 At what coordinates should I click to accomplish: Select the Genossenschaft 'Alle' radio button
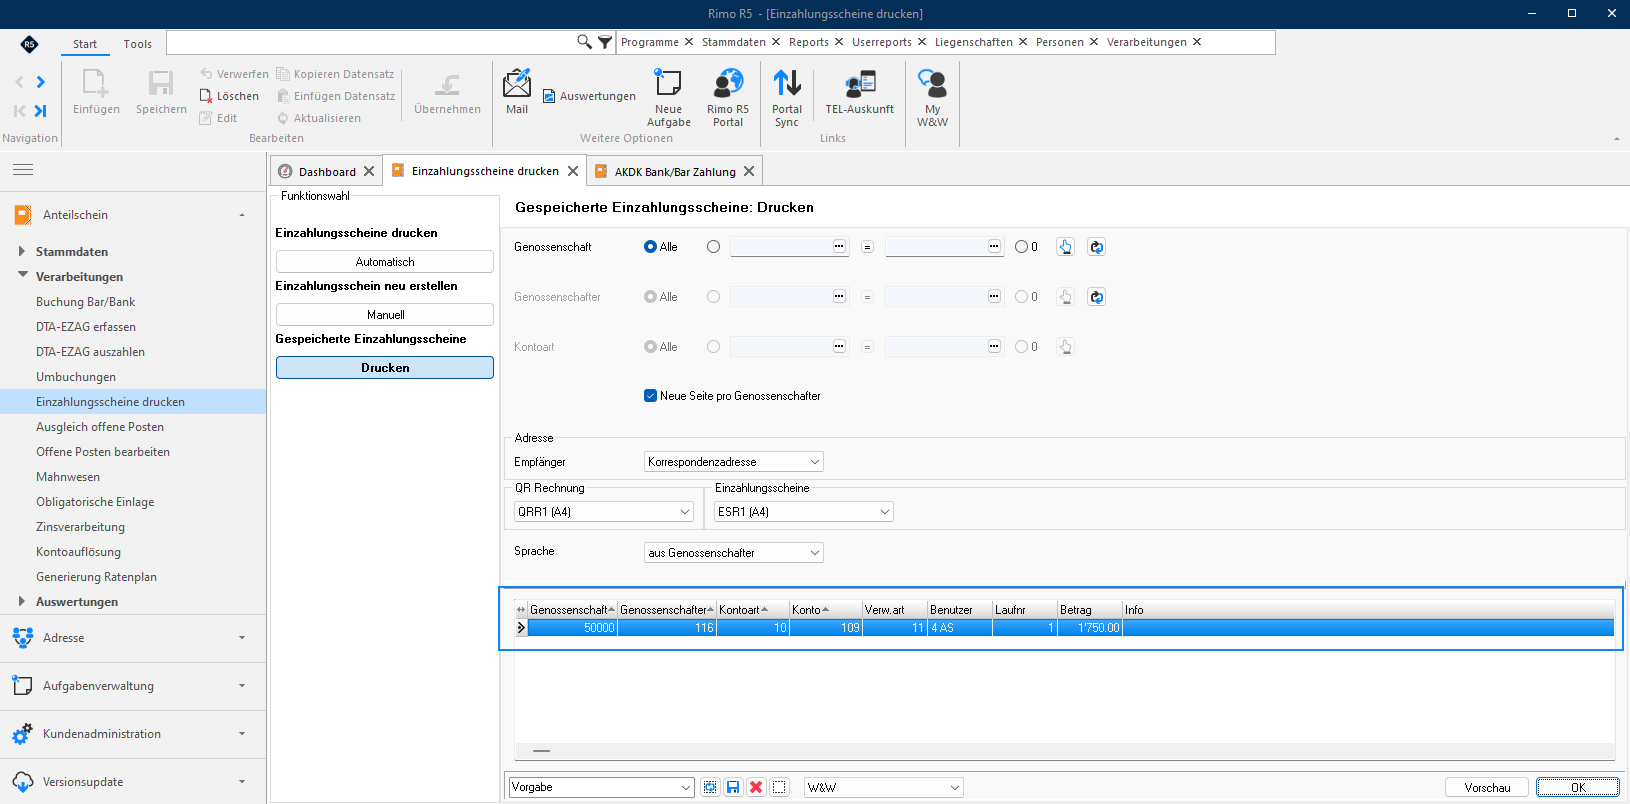pyautogui.click(x=651, y=247)
